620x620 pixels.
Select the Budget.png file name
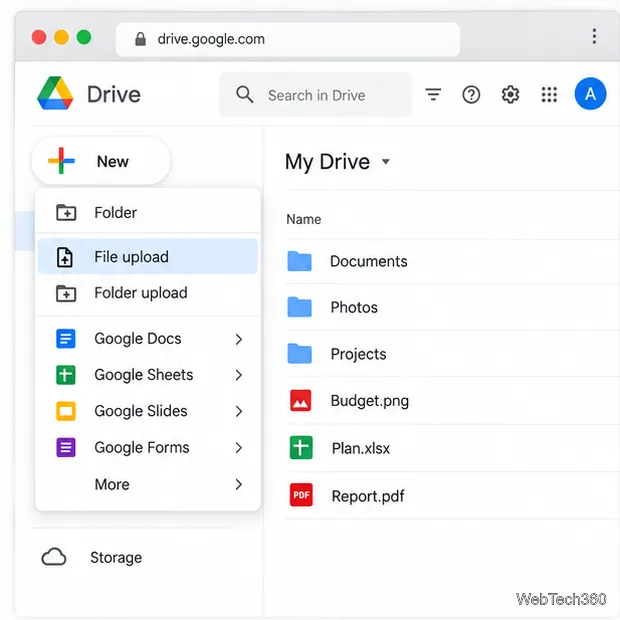(370, 401)
